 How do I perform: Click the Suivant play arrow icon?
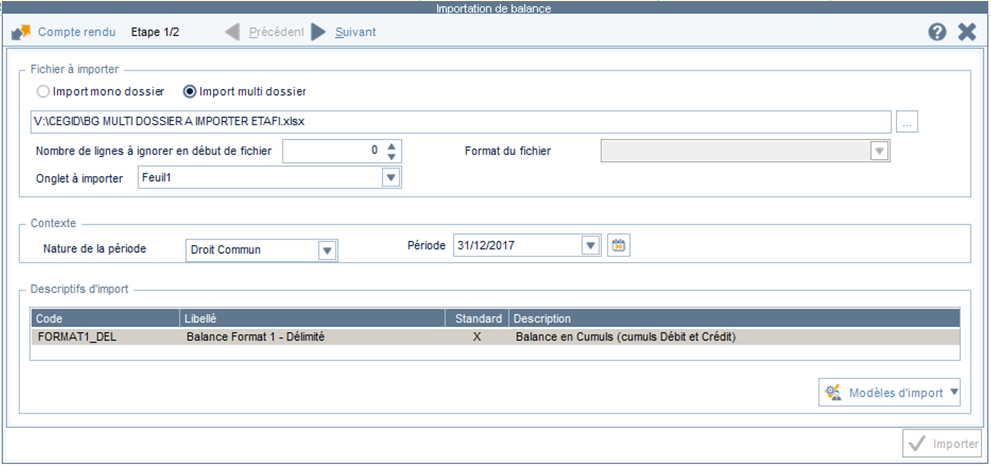[x=319, y=32]
